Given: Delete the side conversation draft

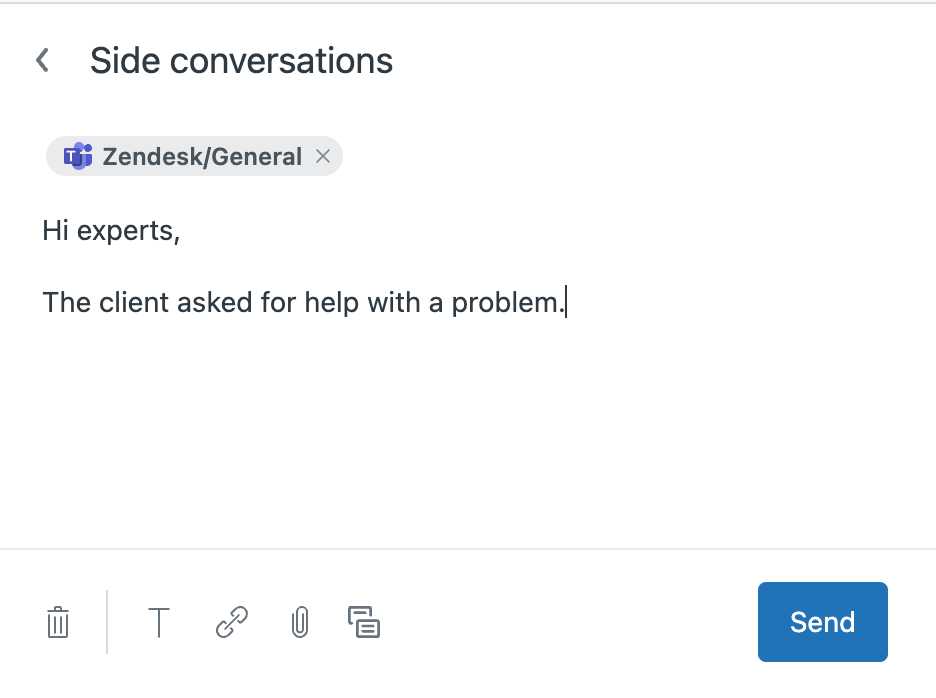Looking at the screenshot, I should [58, 622].
